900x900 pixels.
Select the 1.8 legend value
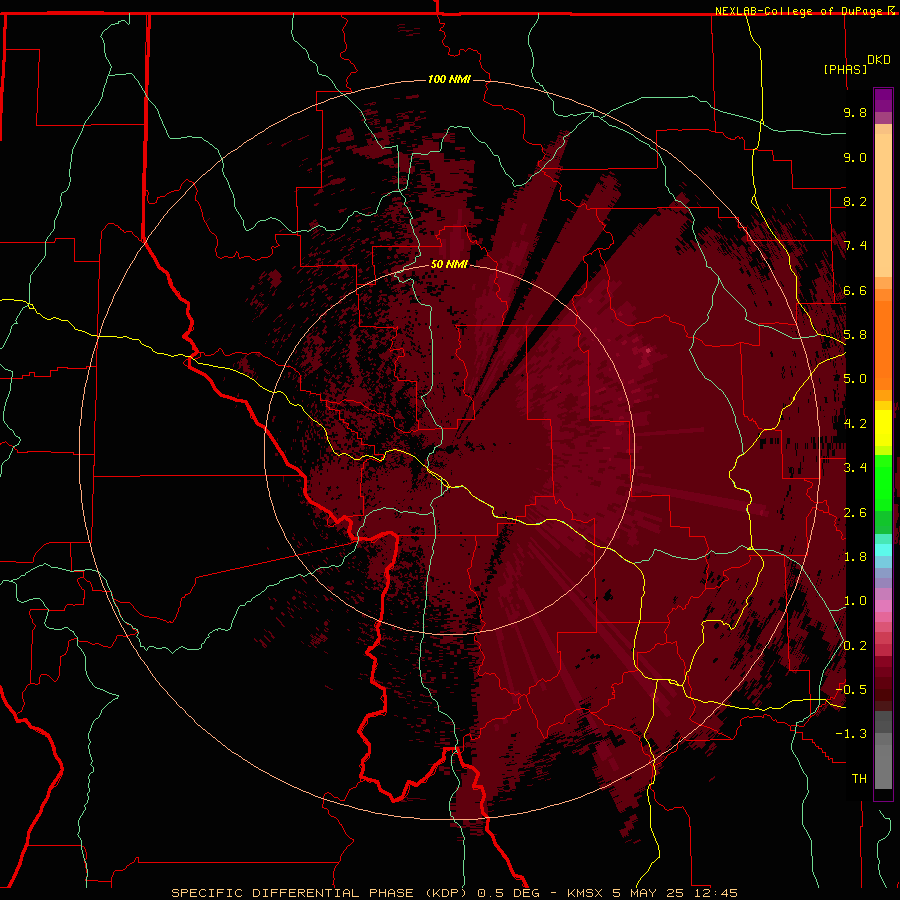click(855, 557)
